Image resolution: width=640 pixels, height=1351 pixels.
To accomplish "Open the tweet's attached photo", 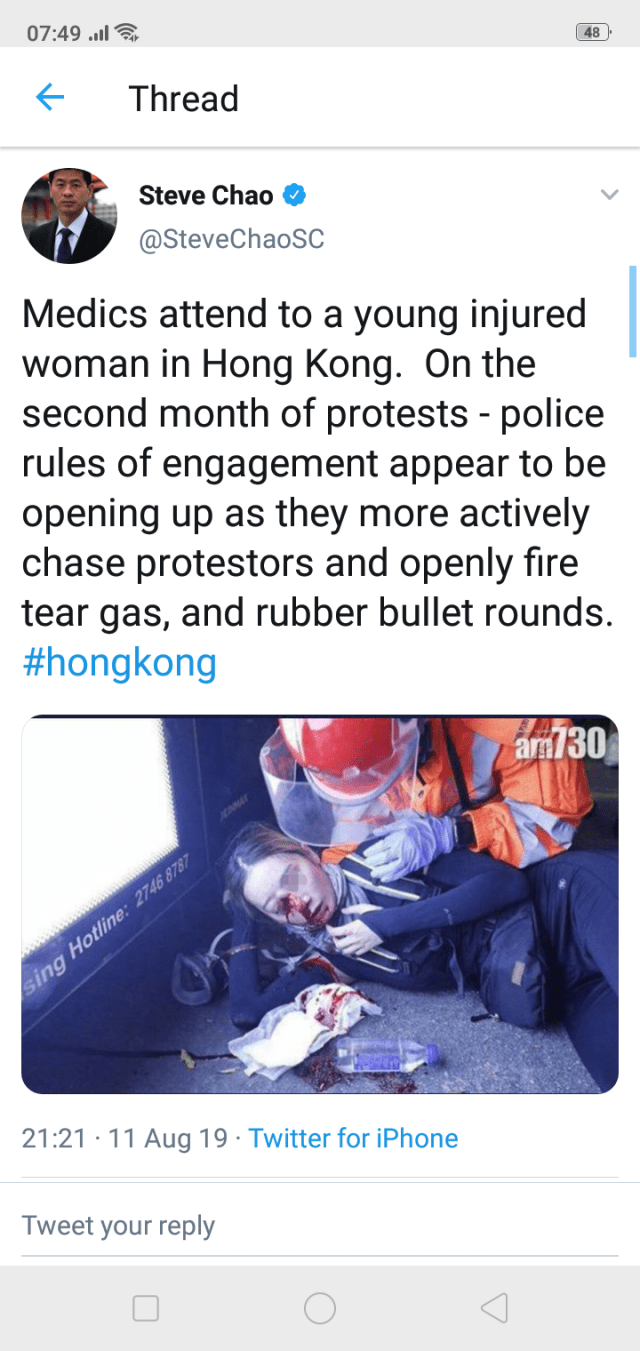I will point(320,904).
